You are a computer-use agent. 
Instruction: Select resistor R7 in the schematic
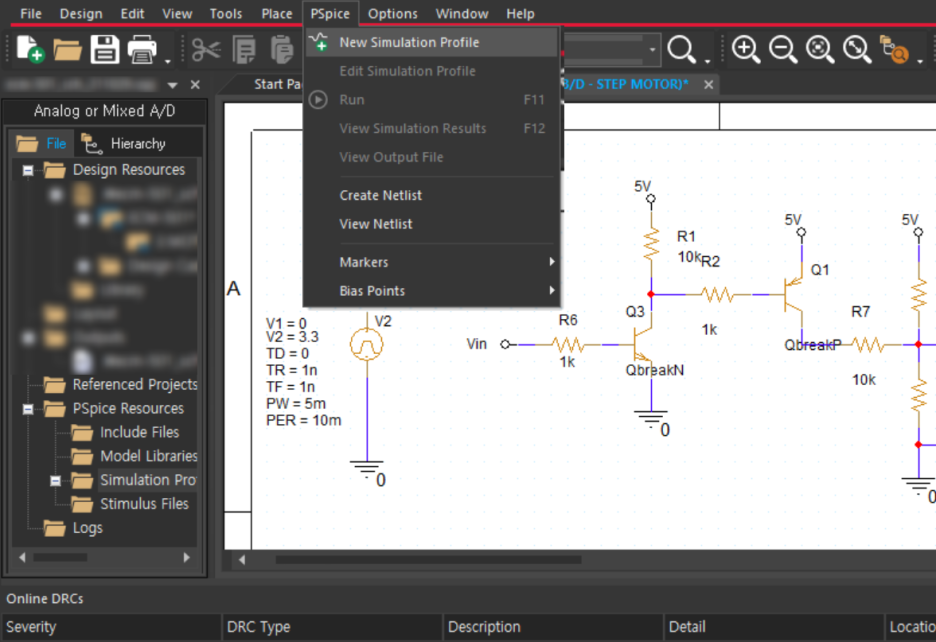868,345
